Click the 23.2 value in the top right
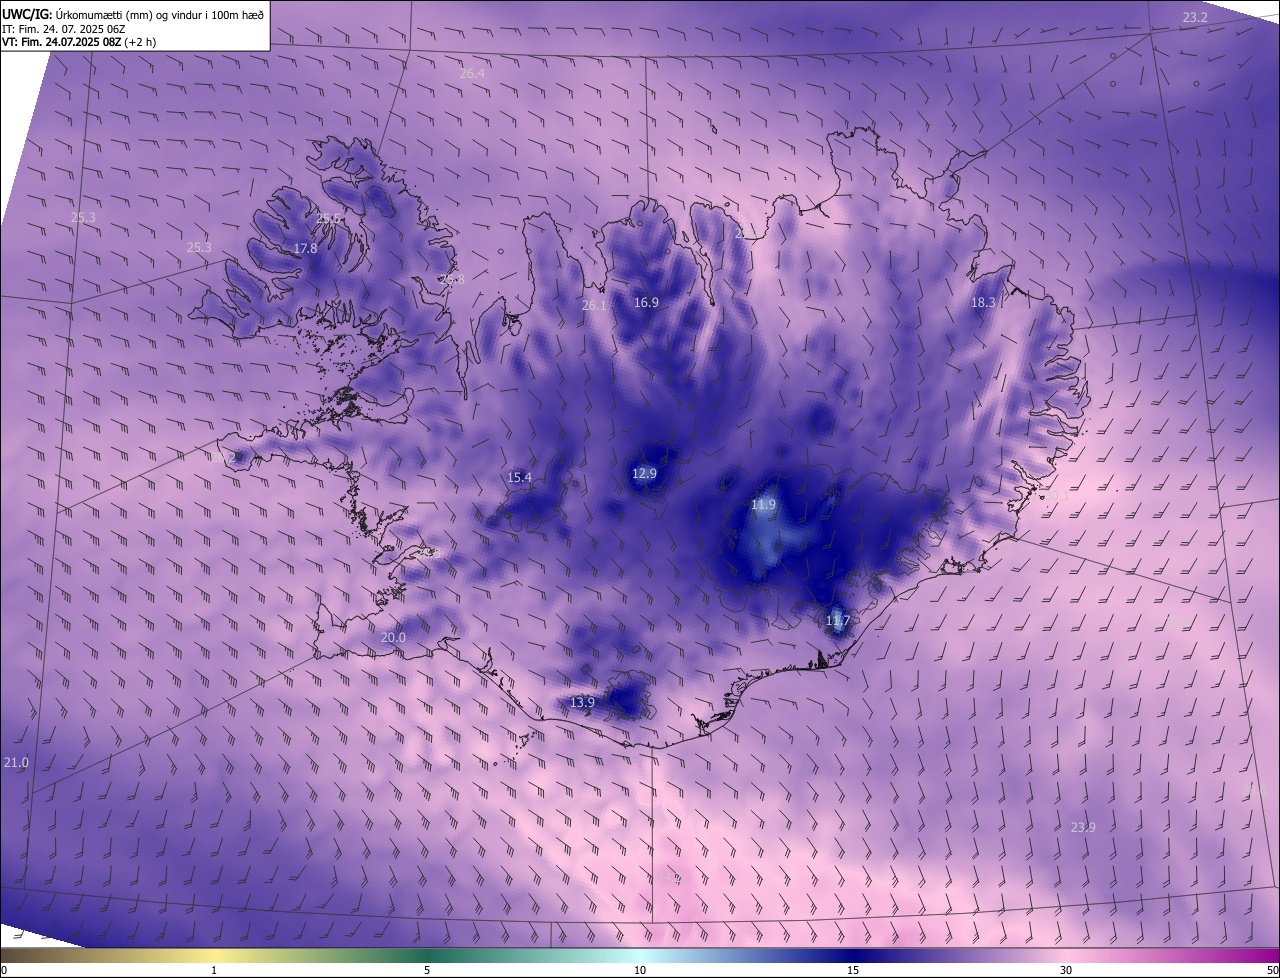Image resolution: width=1280 pixels, height=978 pixels. coord(1195,18)
